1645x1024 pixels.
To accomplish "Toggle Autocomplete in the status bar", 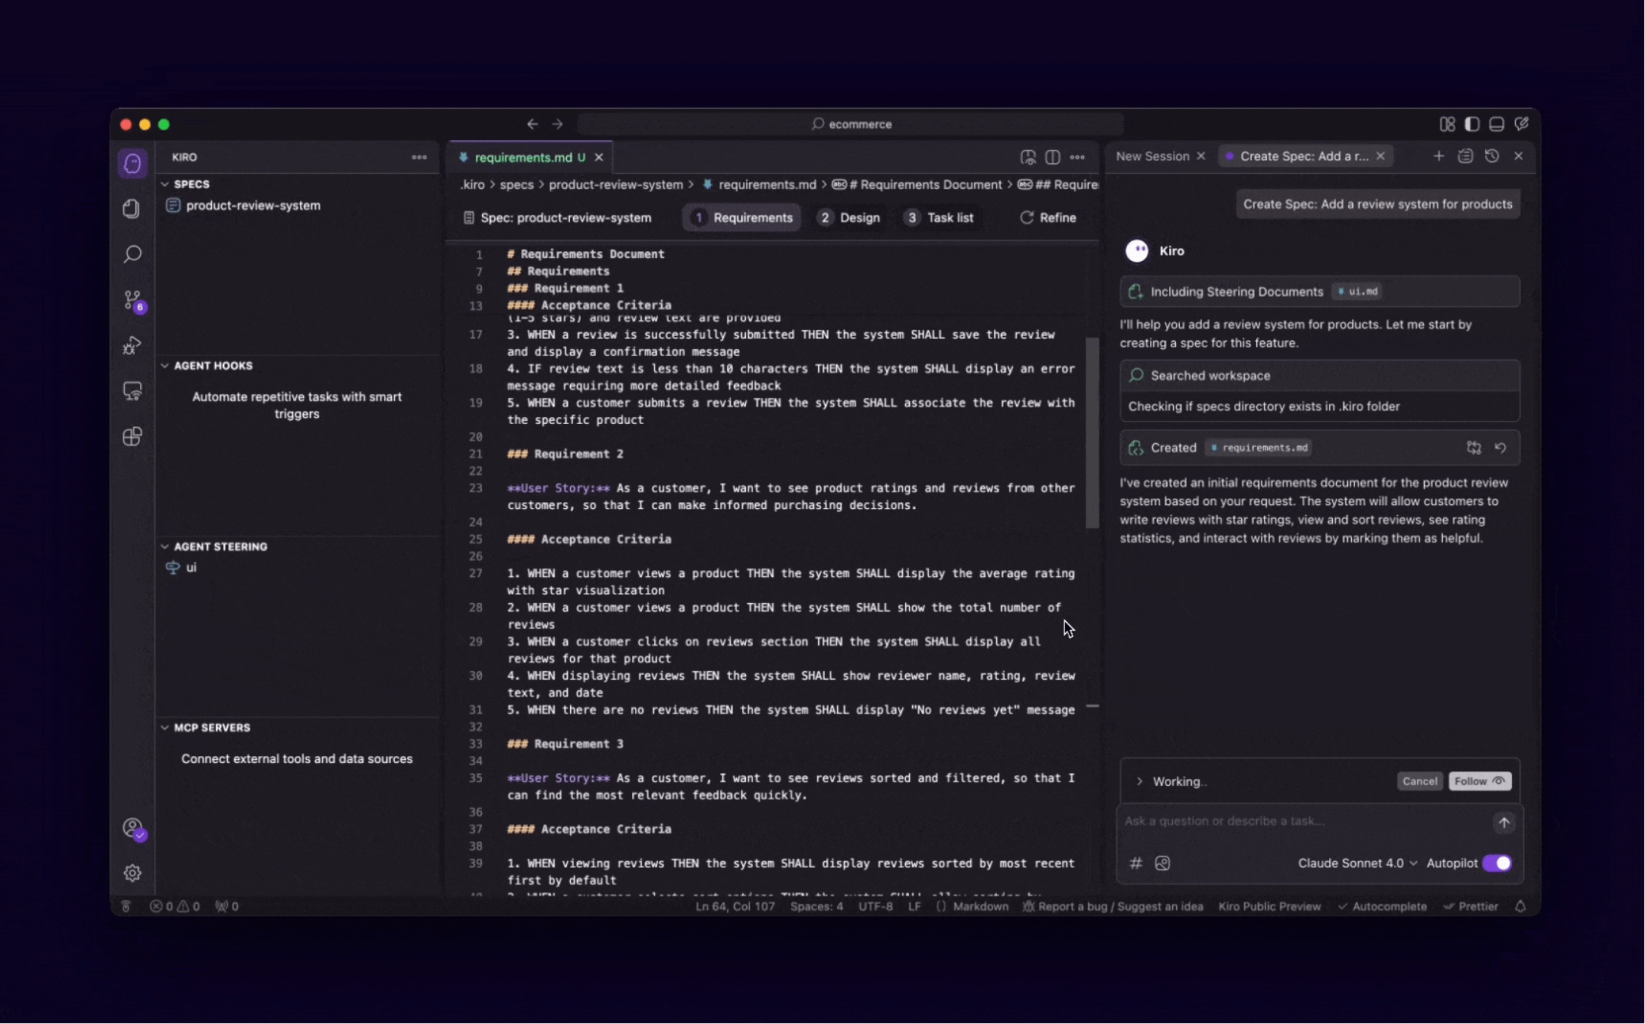I will [1382, 906].
